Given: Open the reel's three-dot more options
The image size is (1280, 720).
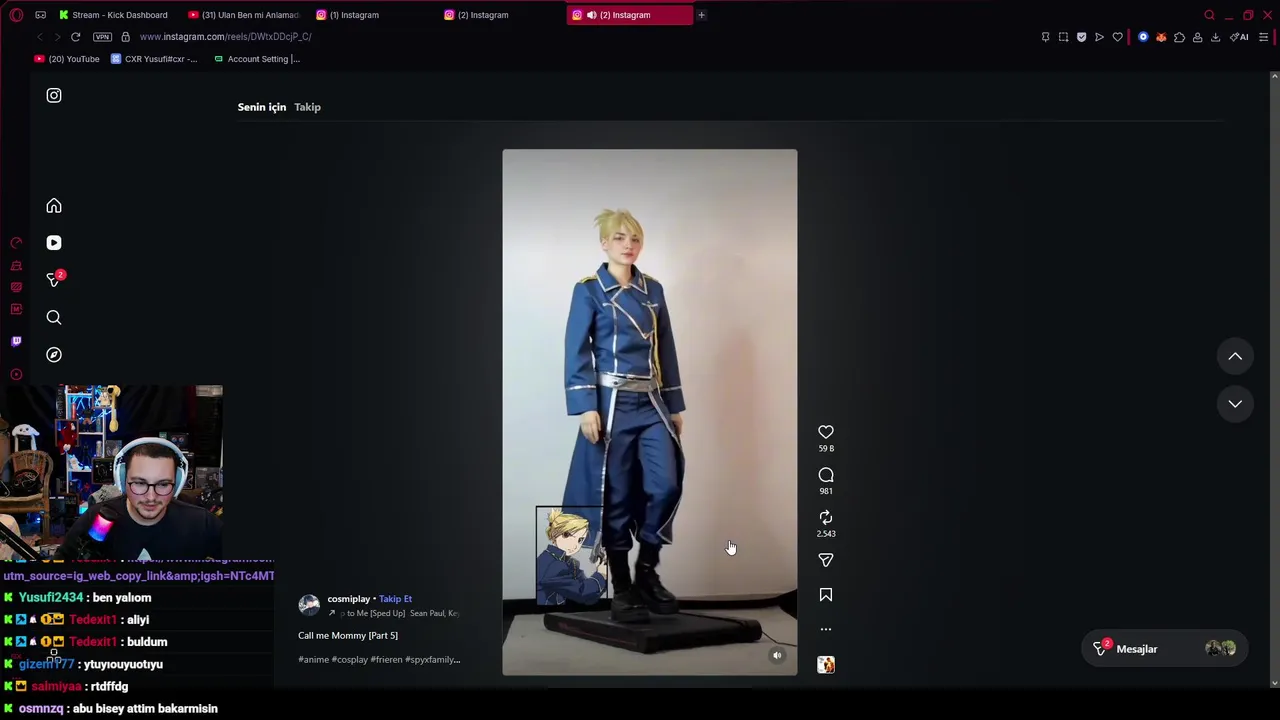Looking at the screenshot, I should (826, 629).
